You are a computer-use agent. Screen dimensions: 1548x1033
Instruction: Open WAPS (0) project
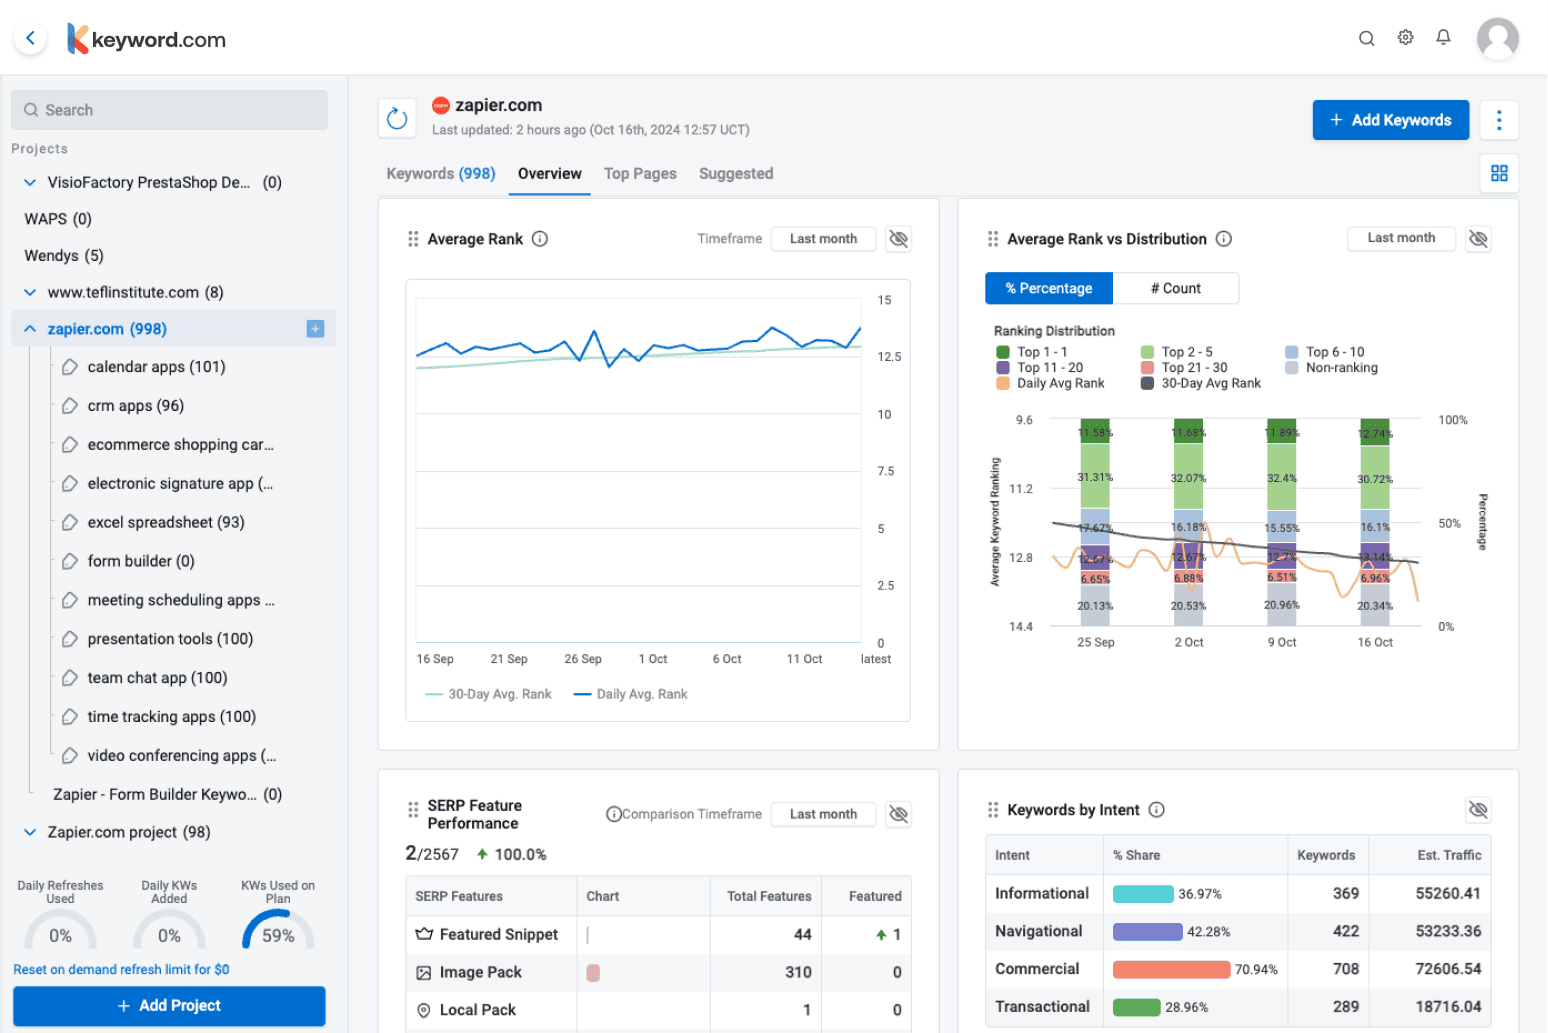click(58, 219)
